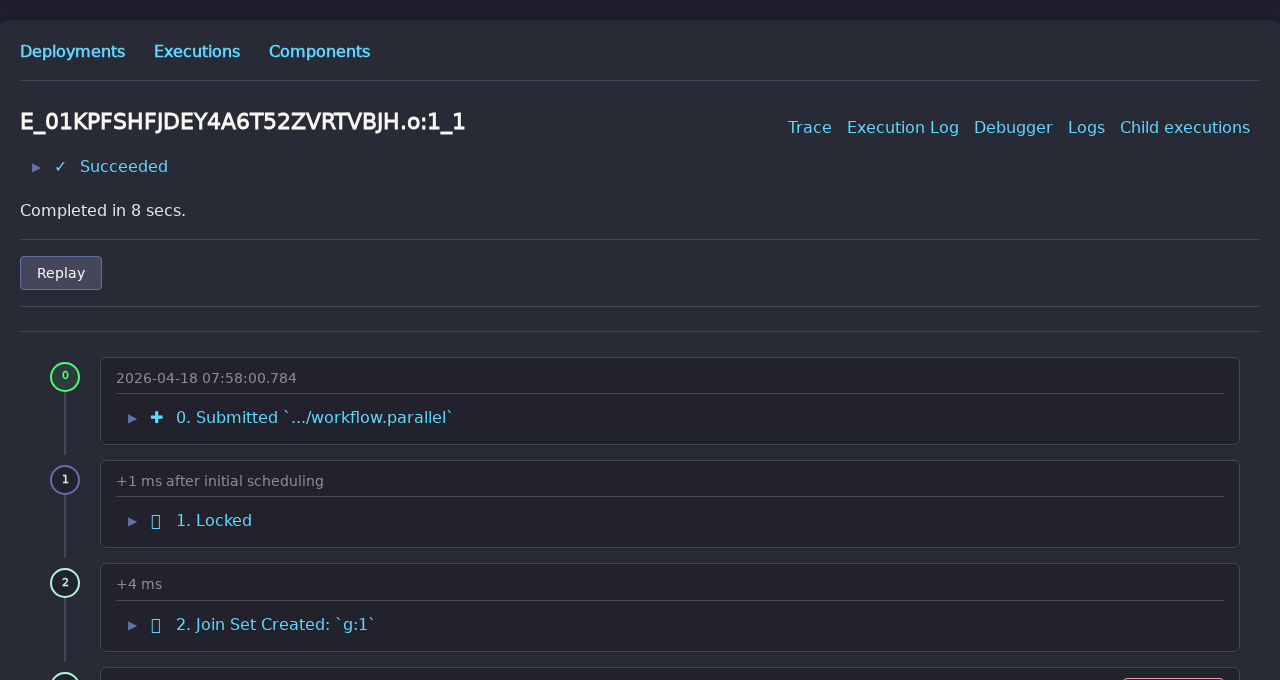Open the Logs link
Viewport: 1280px width, 680px height.
1086,128
